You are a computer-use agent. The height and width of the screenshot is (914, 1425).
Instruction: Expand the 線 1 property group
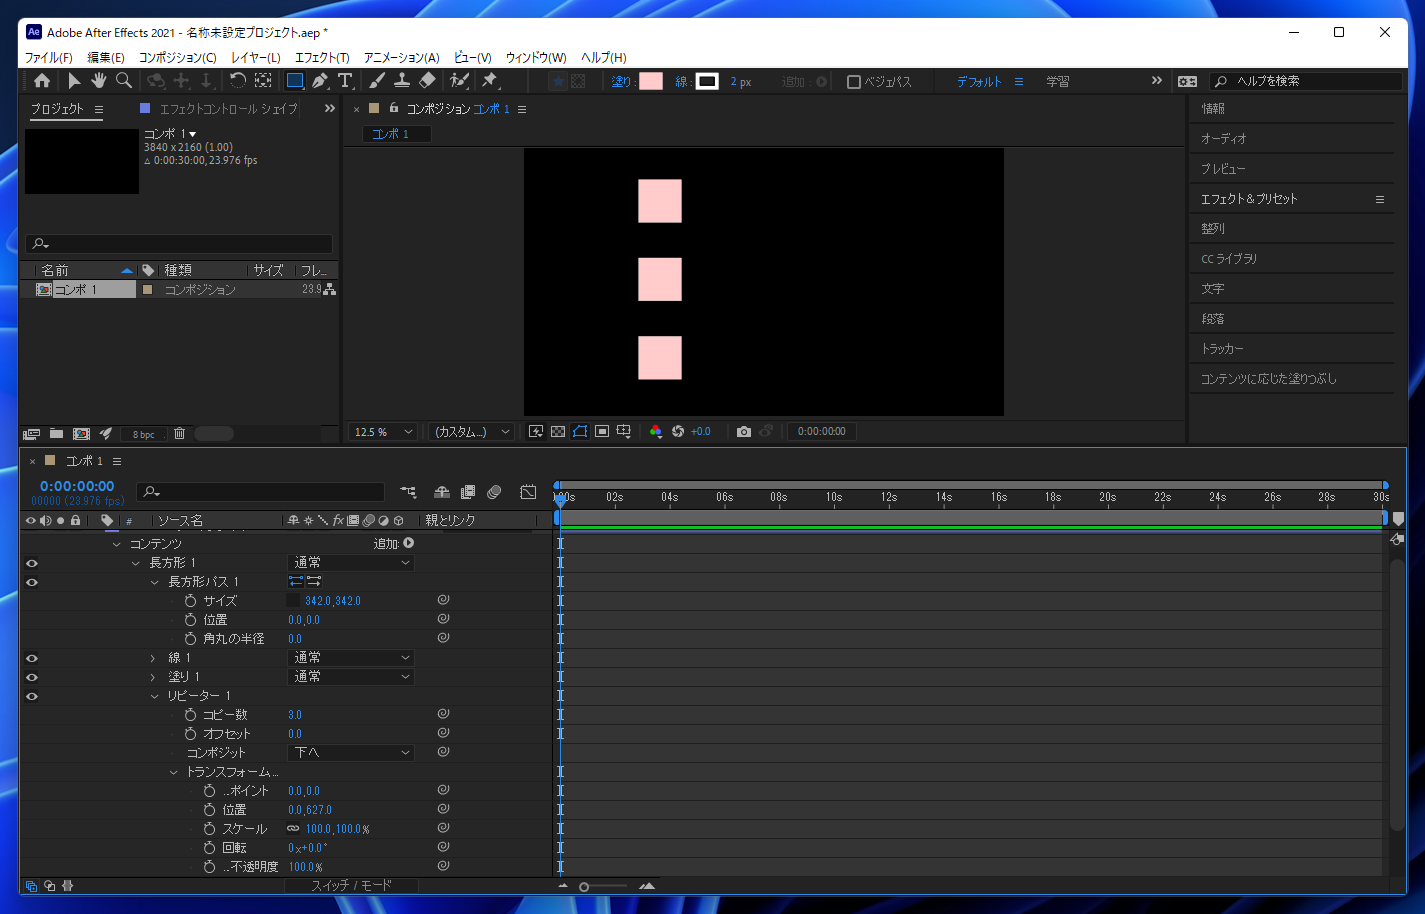[x=153, y=658]
